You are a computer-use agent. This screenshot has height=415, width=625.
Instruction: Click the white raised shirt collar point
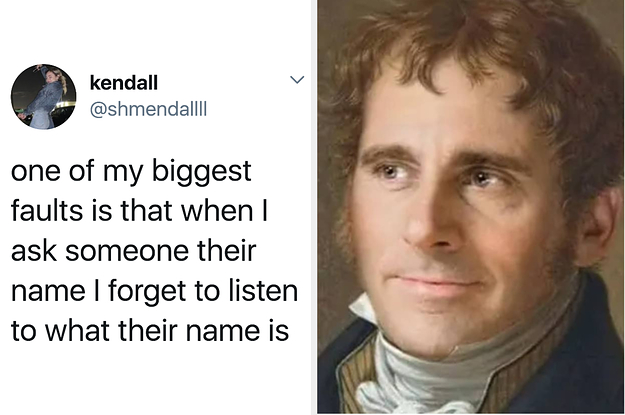pyautogui.click(x=364, y=308)
